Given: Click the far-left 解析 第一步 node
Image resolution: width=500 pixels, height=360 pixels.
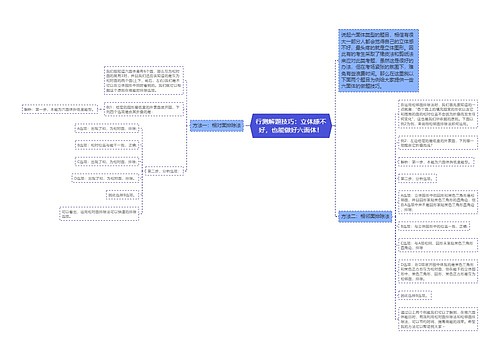Looking at the screenshot, I should tap(60, 109).
